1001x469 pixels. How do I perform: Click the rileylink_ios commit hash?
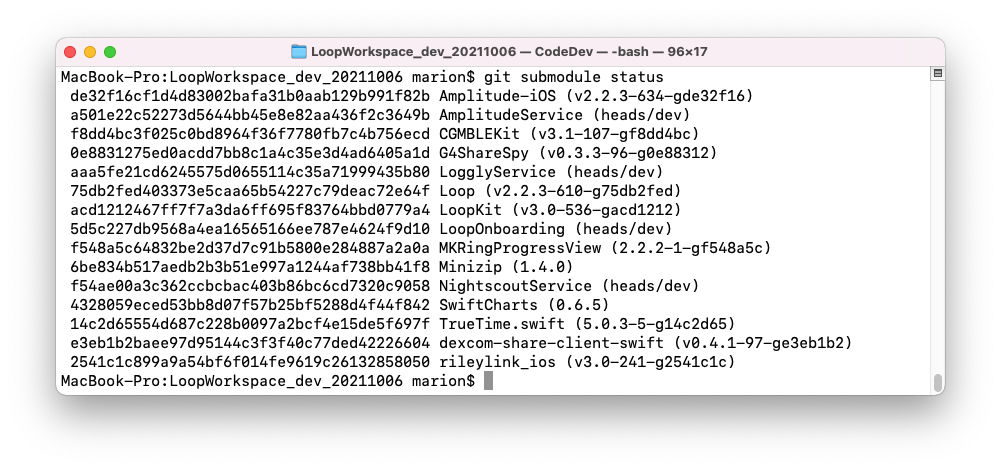250,362
